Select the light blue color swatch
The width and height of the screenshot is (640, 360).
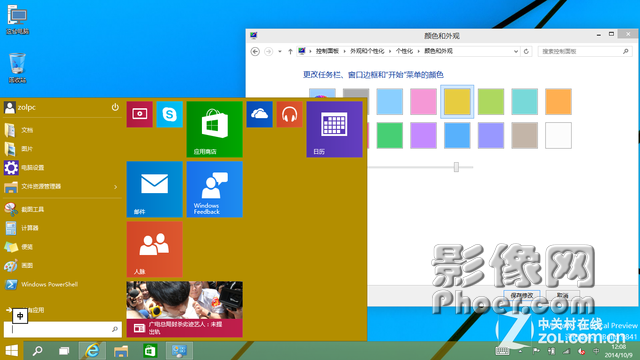click(x=390, y=102)
